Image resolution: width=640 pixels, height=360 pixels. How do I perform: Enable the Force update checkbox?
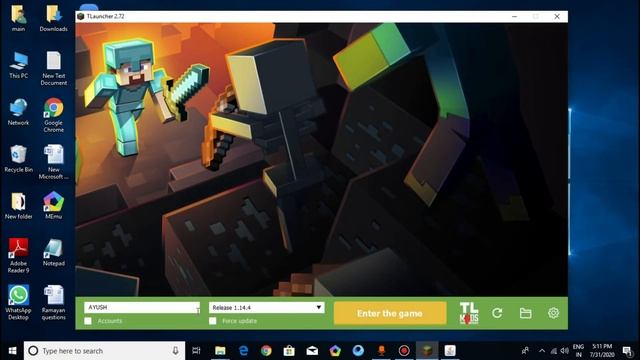tap(213, 321)
